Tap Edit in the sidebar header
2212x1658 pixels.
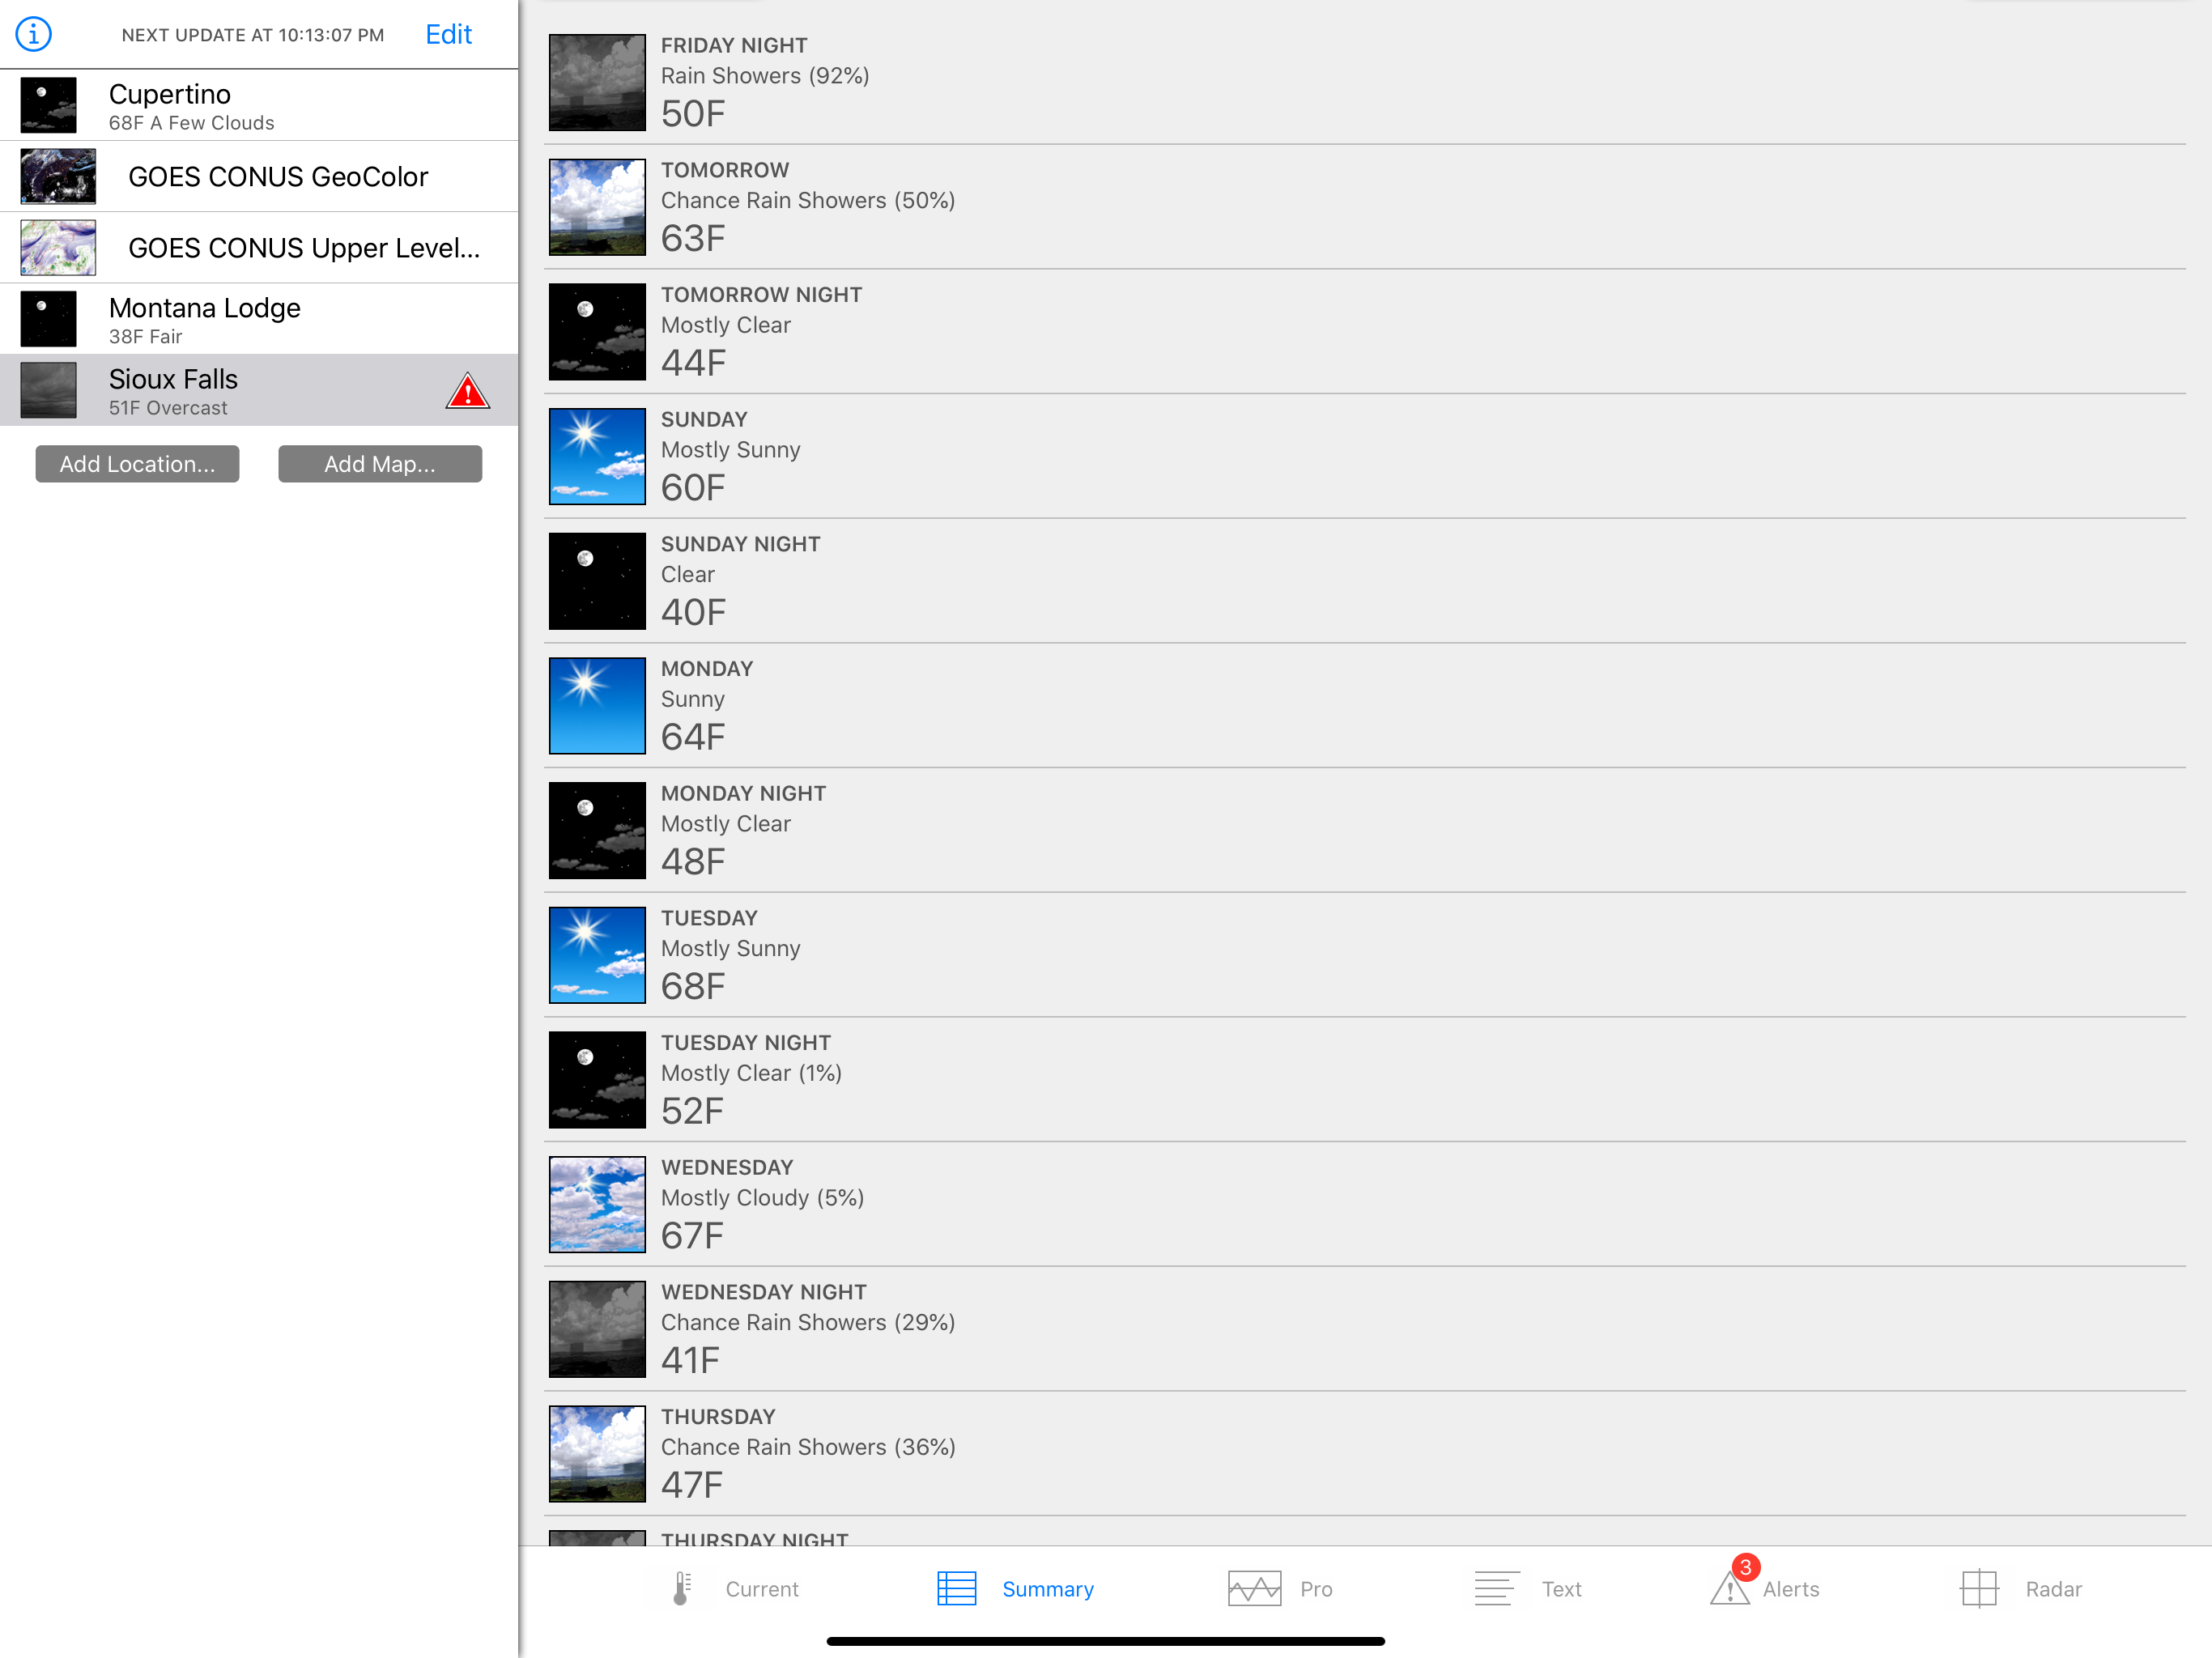click(448, 34)
